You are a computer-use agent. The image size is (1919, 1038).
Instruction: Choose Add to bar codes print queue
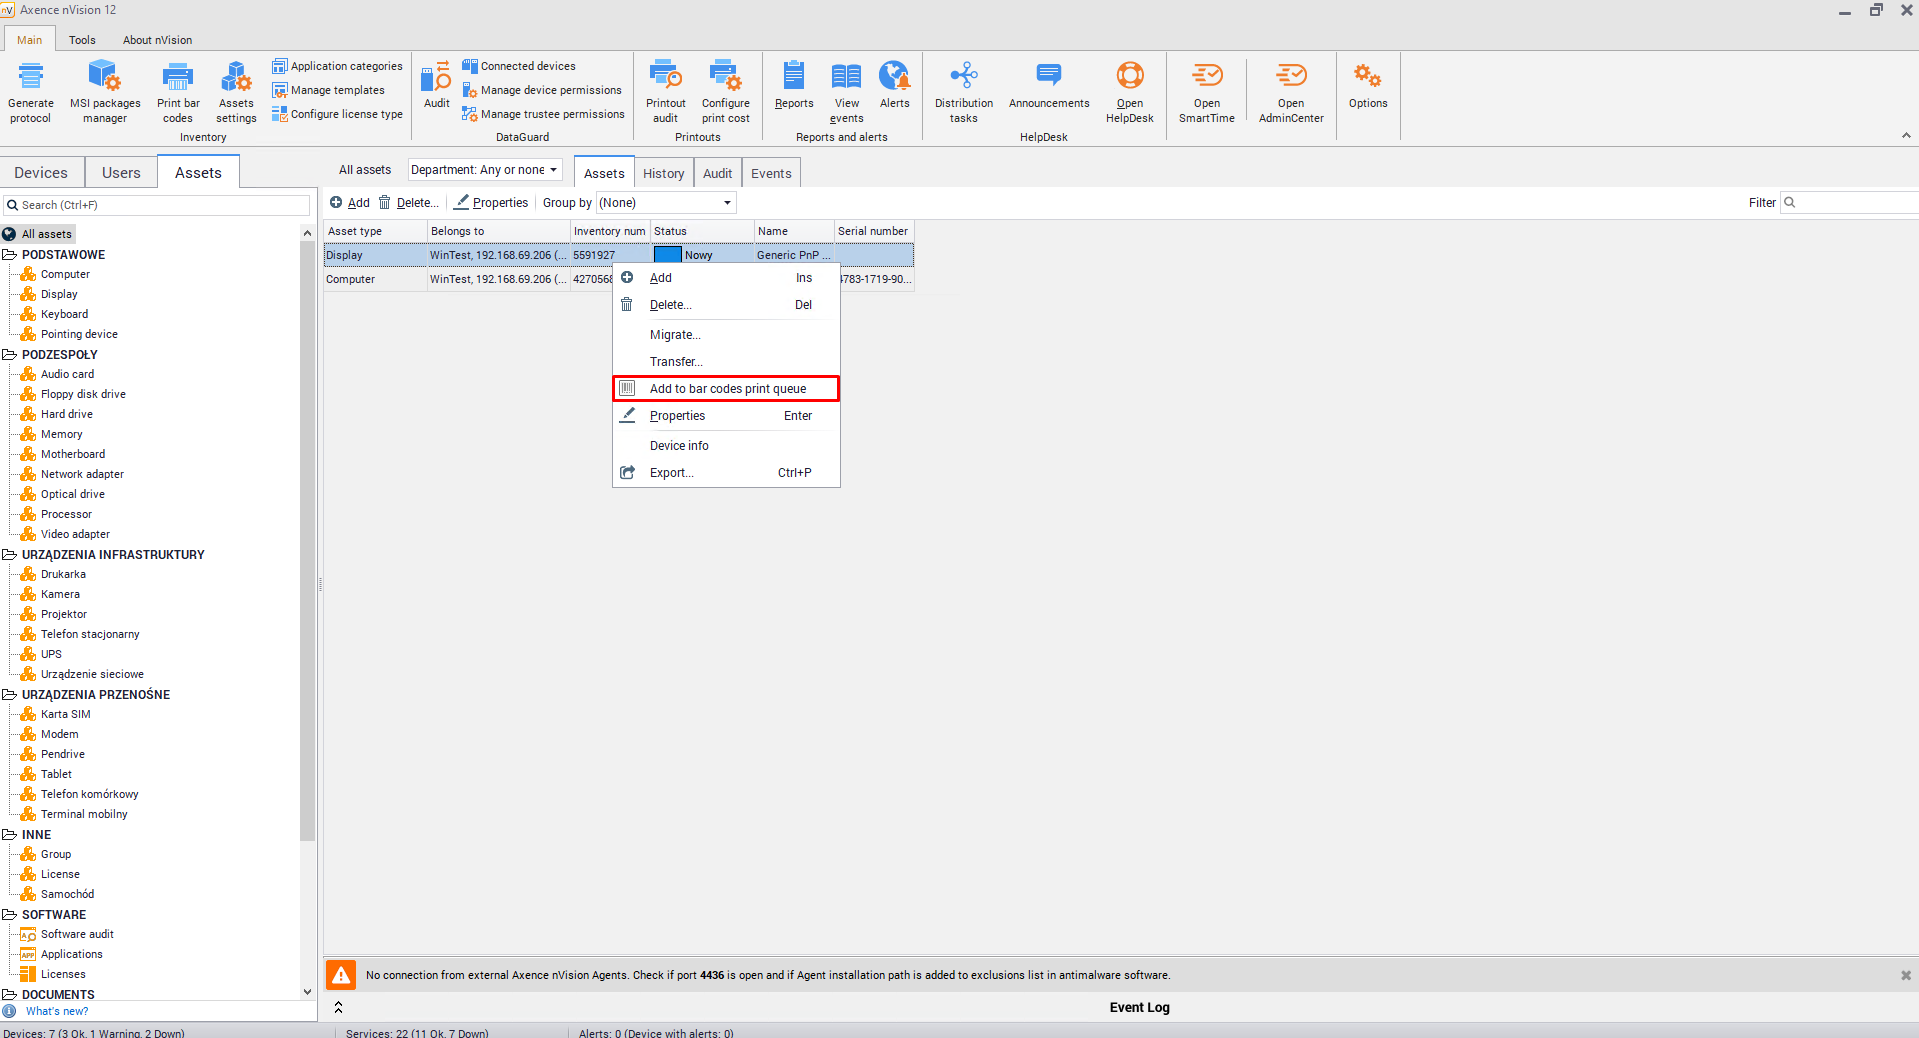727,389
